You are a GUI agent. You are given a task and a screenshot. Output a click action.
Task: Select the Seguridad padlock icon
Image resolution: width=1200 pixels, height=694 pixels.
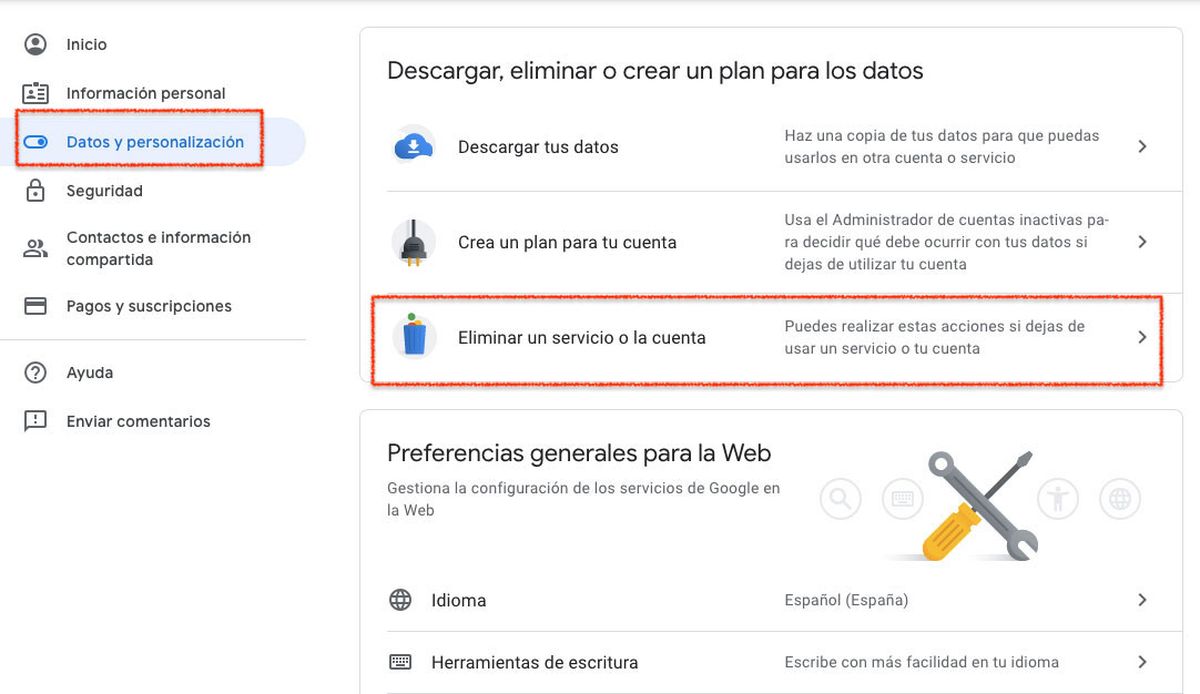(x=36, y=190)
